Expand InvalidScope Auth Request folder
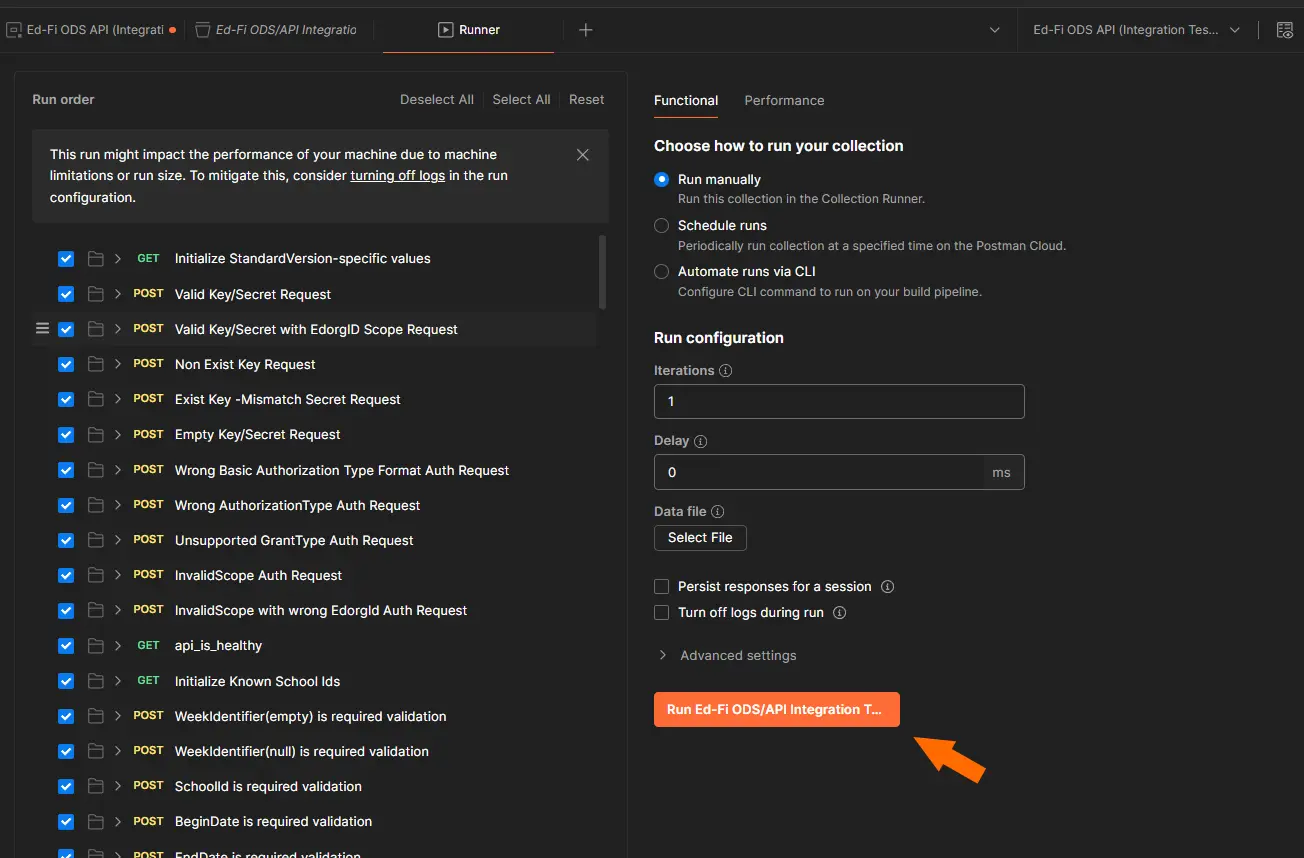 point(118,576)
